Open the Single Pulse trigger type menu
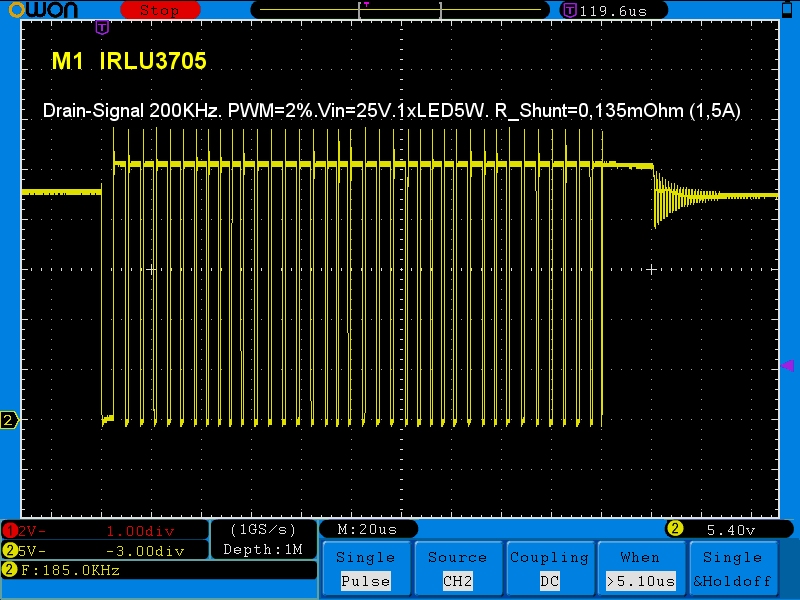Screen dimensions: 800x600 [x=366, y=569]
